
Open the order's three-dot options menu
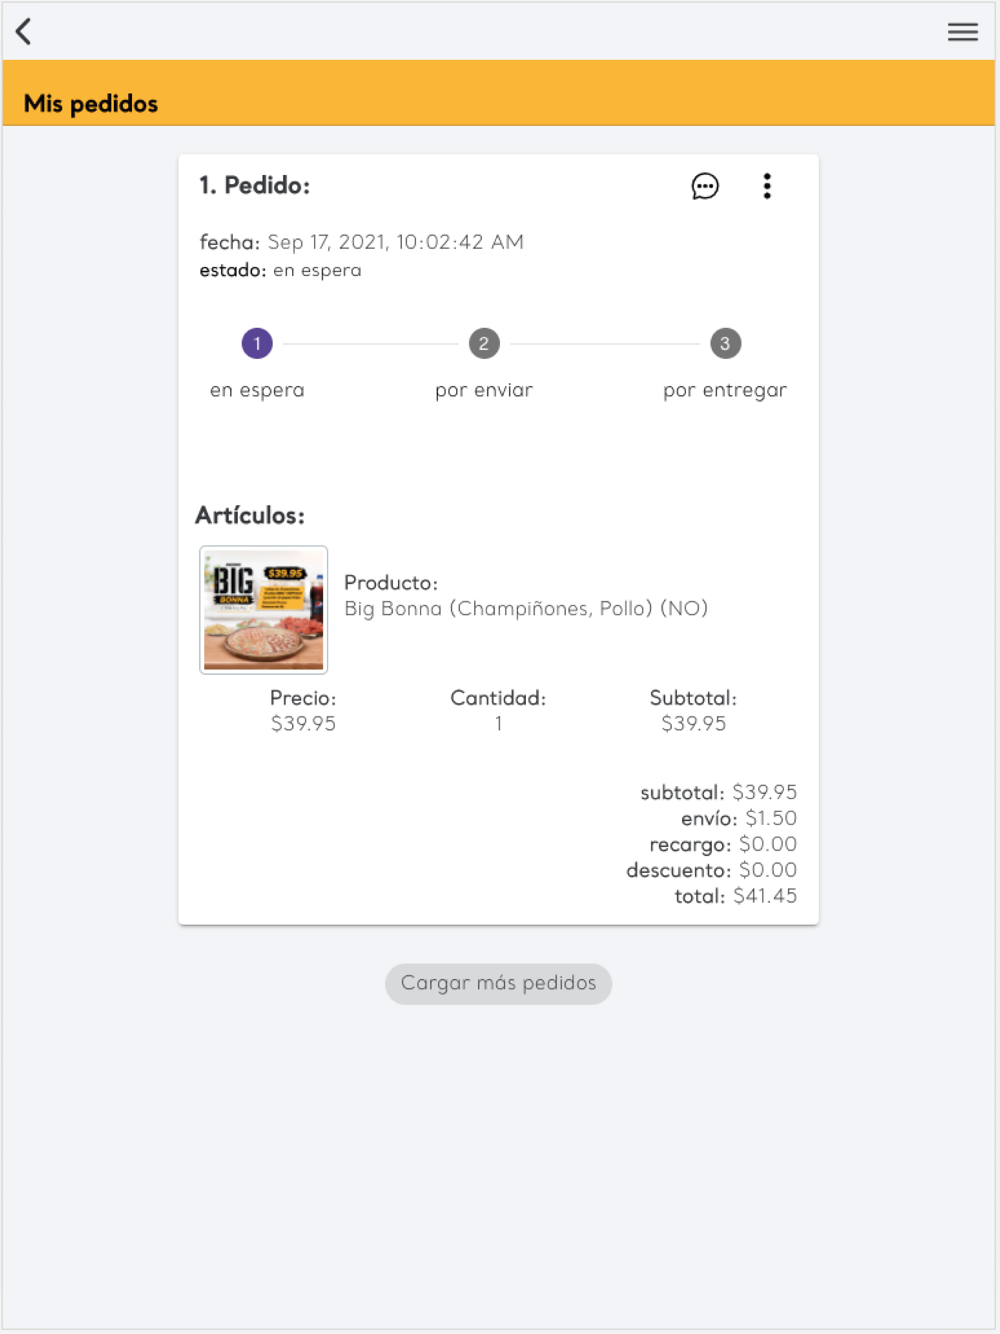coord(767,186)
